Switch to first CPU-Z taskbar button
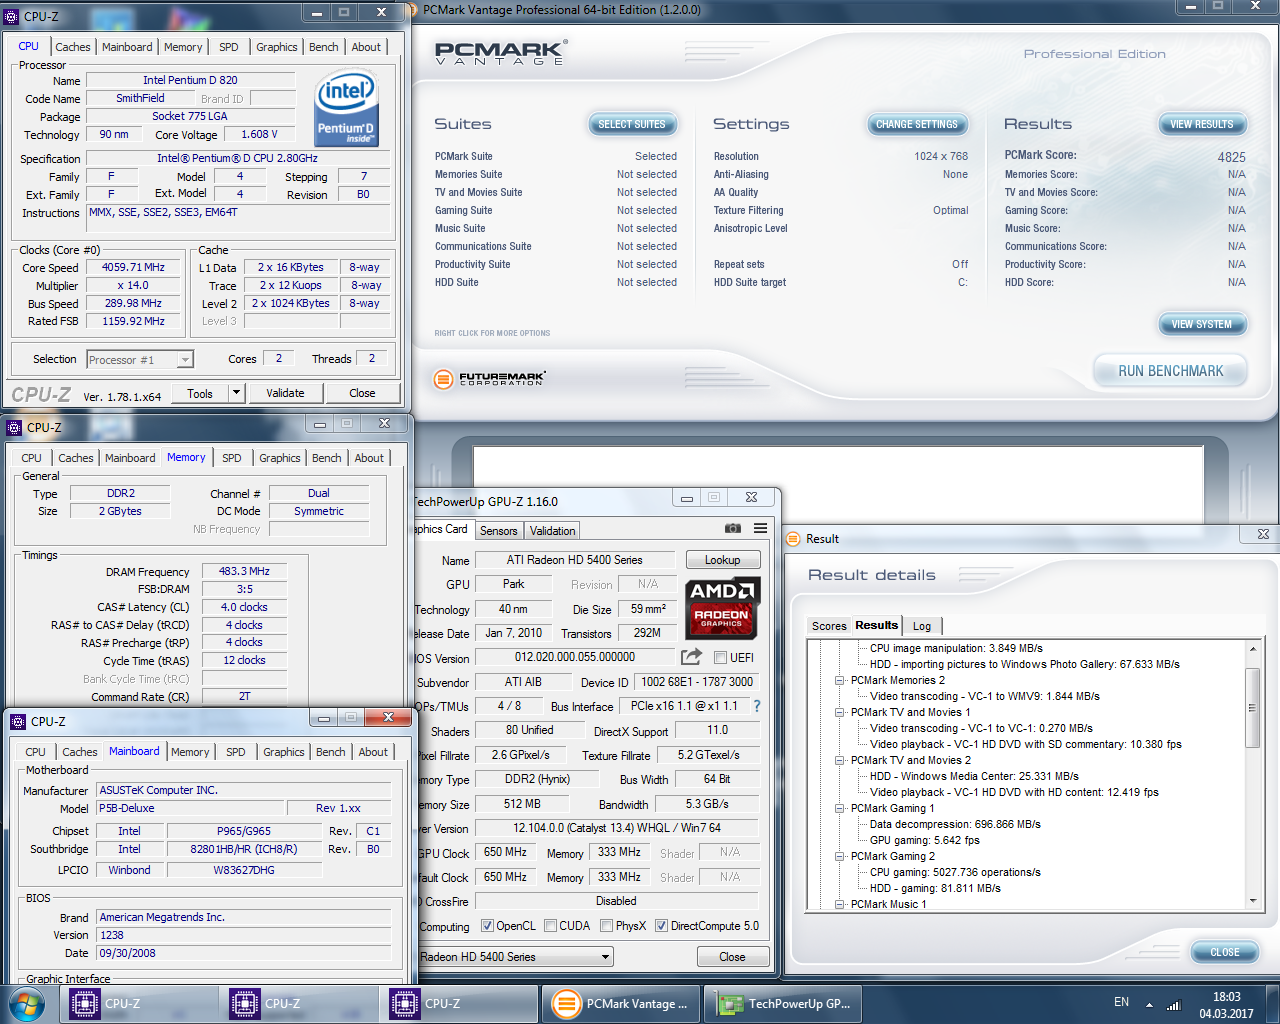 click(137, 1004)
